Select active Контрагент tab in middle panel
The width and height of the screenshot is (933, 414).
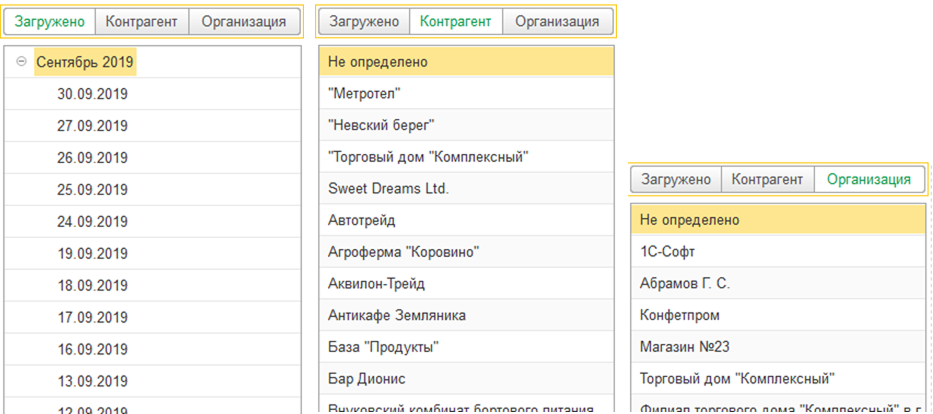pyautogui.click(x=456, y=22)
